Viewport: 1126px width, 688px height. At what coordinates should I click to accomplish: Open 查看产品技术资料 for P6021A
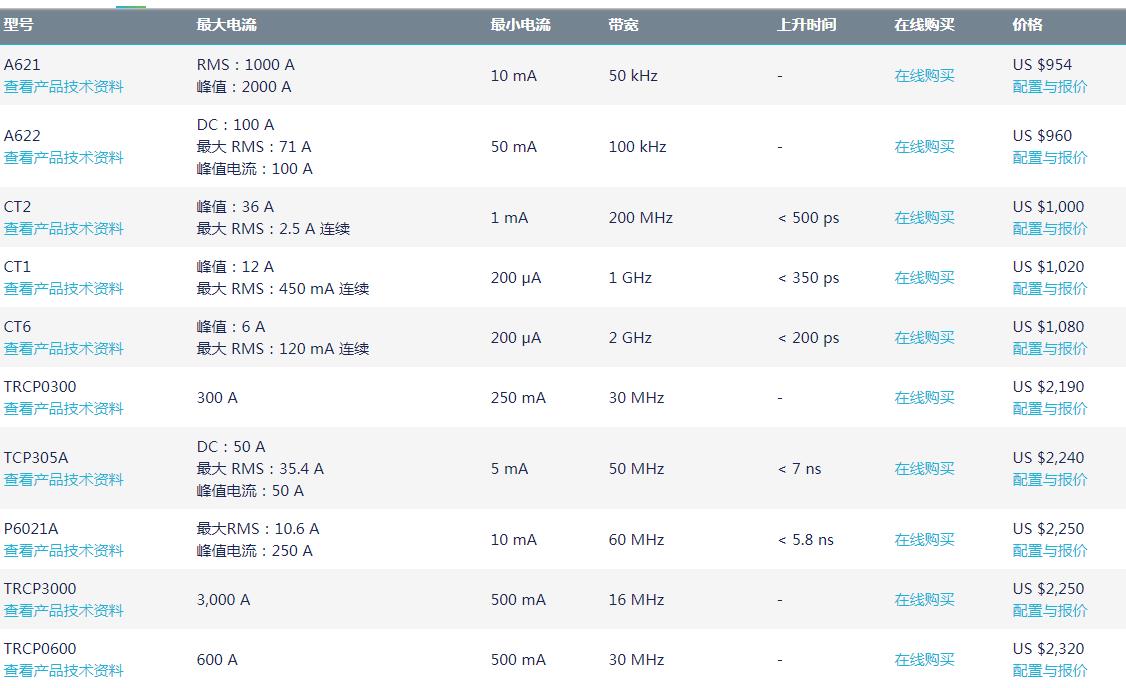(64, 551)
